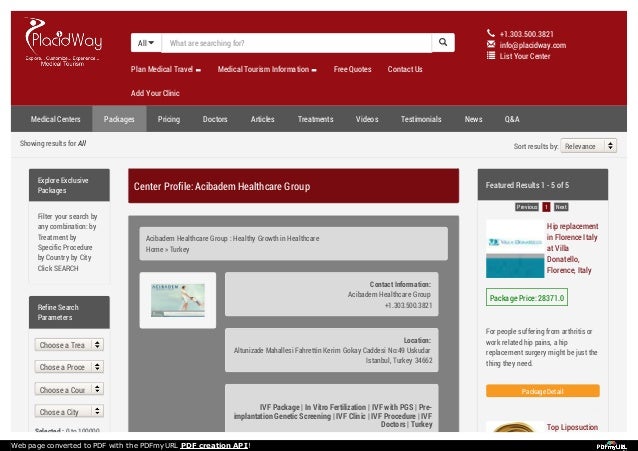The image size is (638, 451).
Task: Click the list icon beside List Your Center
Action: 491,55
